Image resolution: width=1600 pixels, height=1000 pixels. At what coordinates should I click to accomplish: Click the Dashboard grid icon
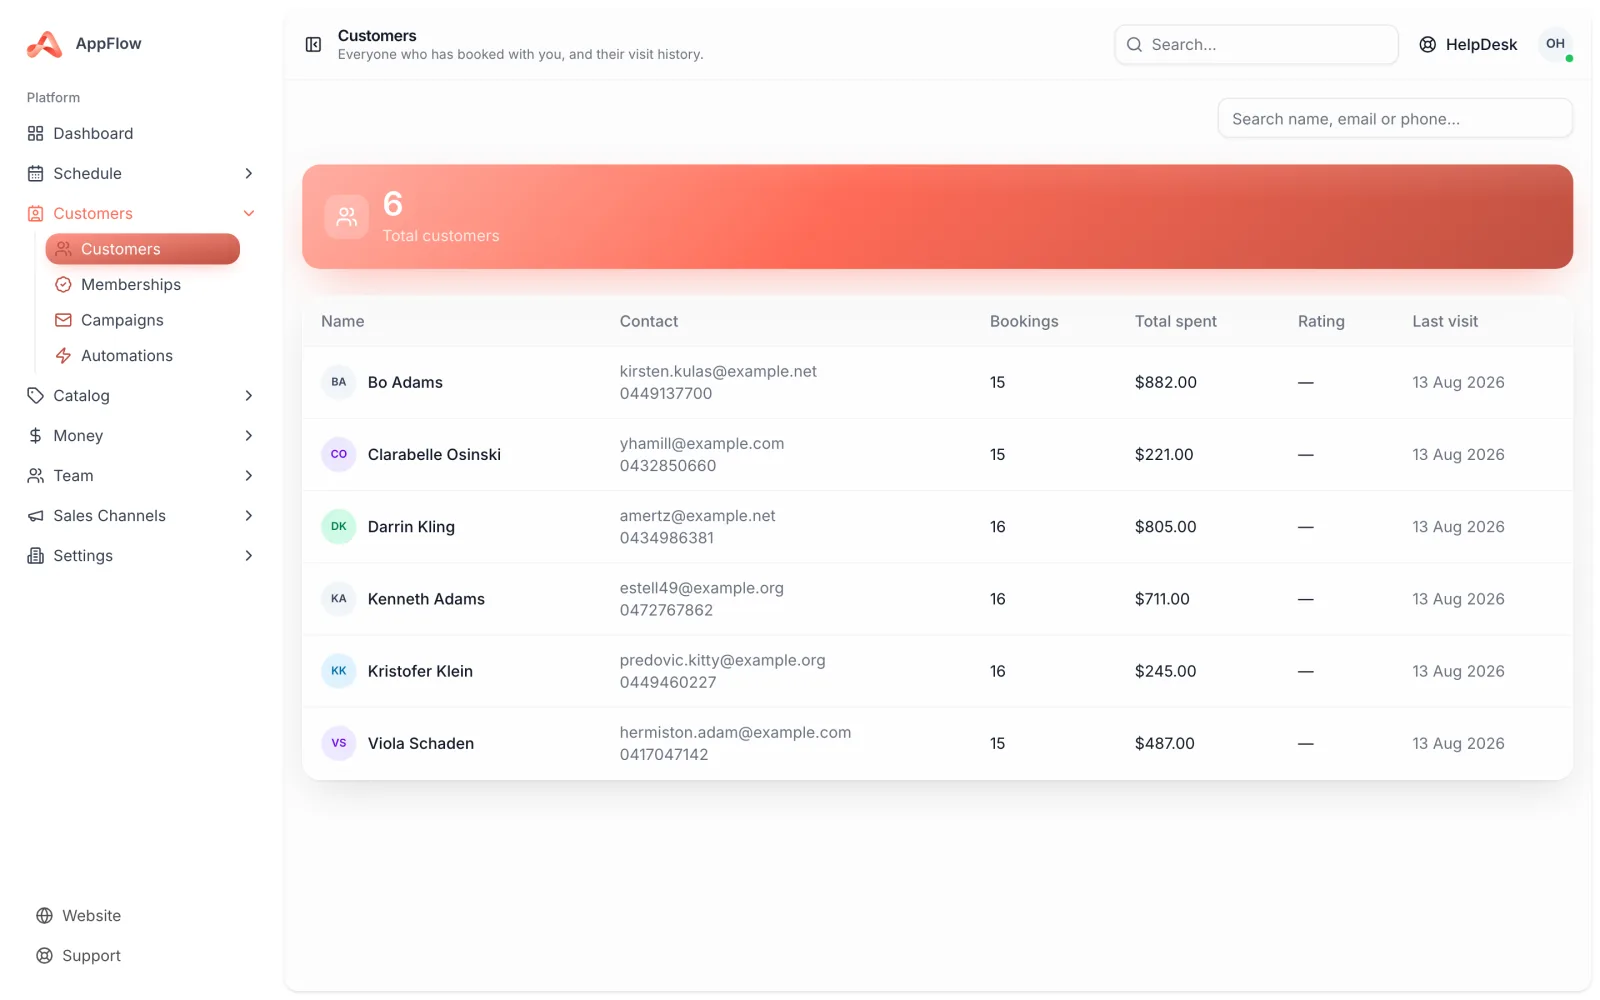tap(36, 133)
